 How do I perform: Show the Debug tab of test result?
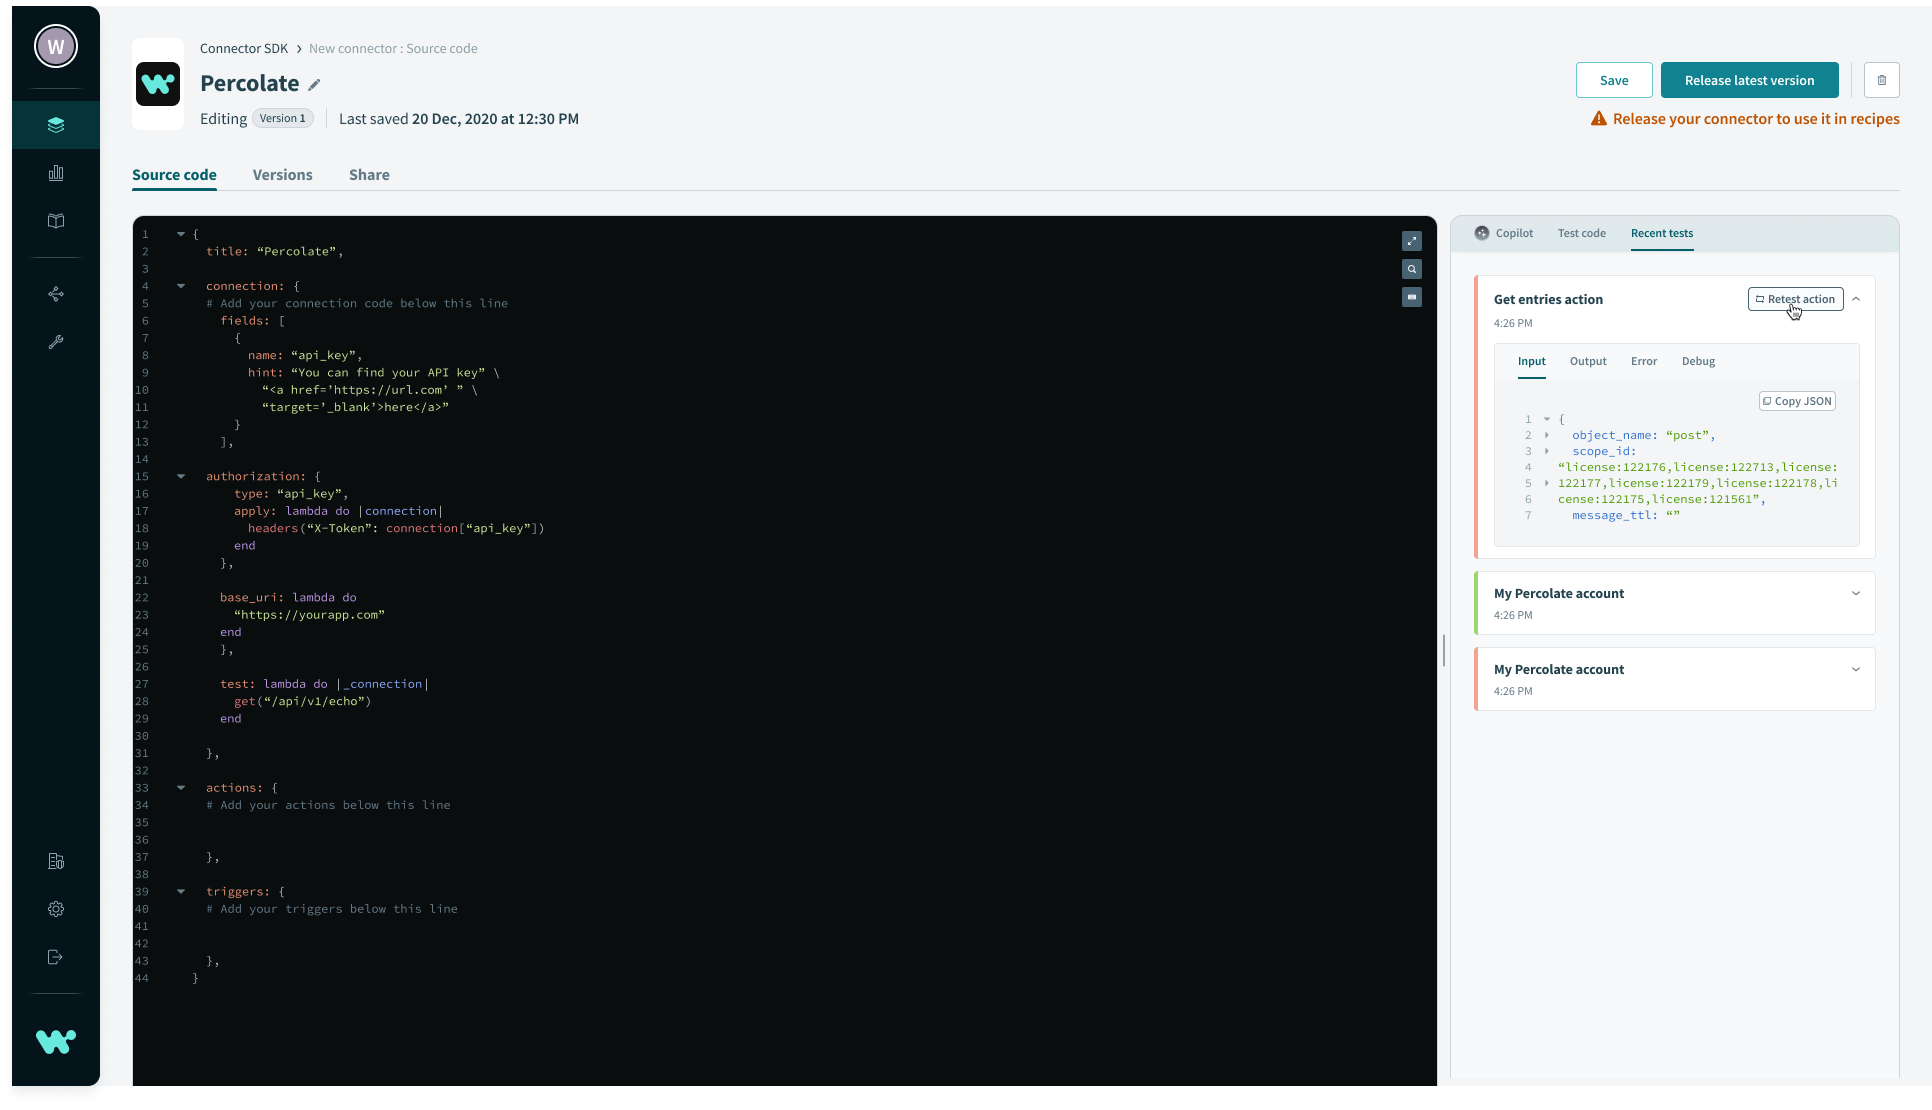pyautogui.click(x=1698, y=361)
